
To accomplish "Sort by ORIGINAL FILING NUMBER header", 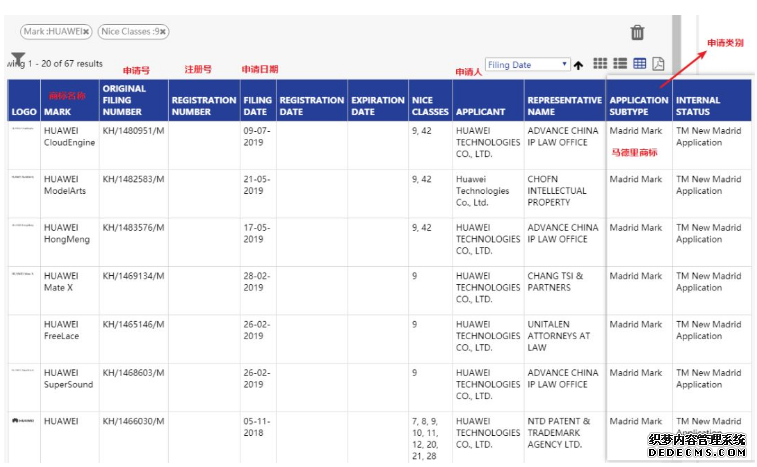I will [x=124, y=100].
